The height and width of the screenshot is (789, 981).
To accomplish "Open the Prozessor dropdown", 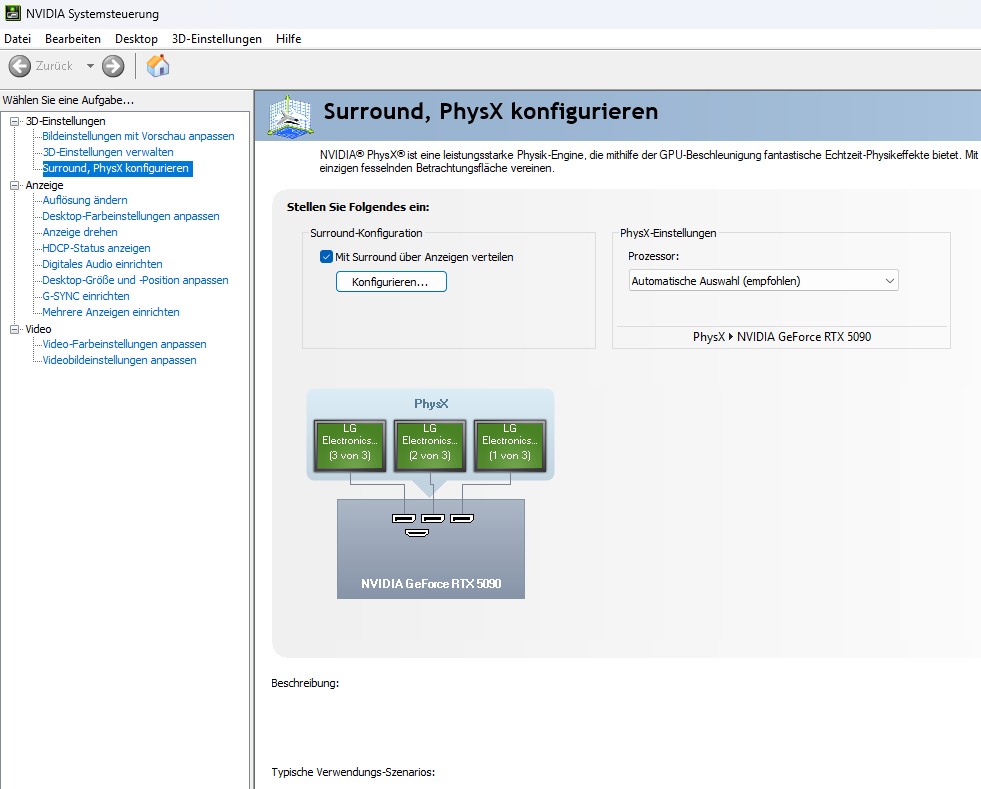I will (763, 281).
